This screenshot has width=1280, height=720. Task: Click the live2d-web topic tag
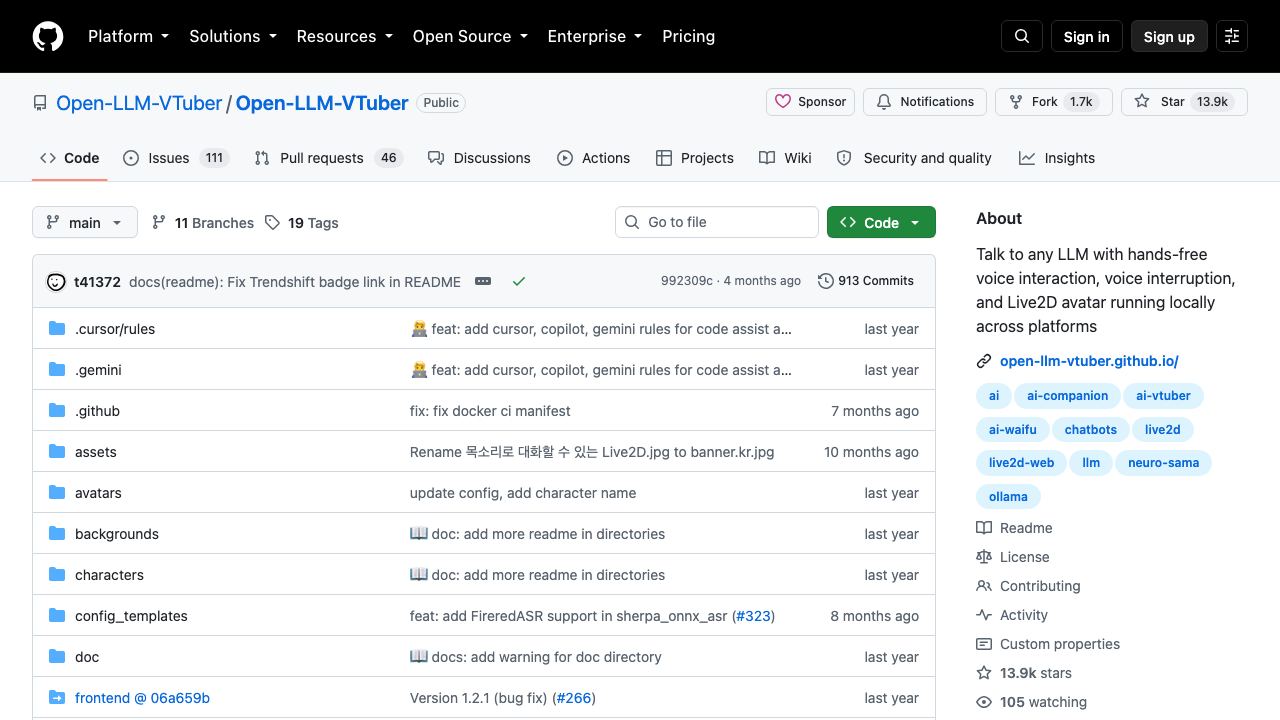(x=1021, y=463)
